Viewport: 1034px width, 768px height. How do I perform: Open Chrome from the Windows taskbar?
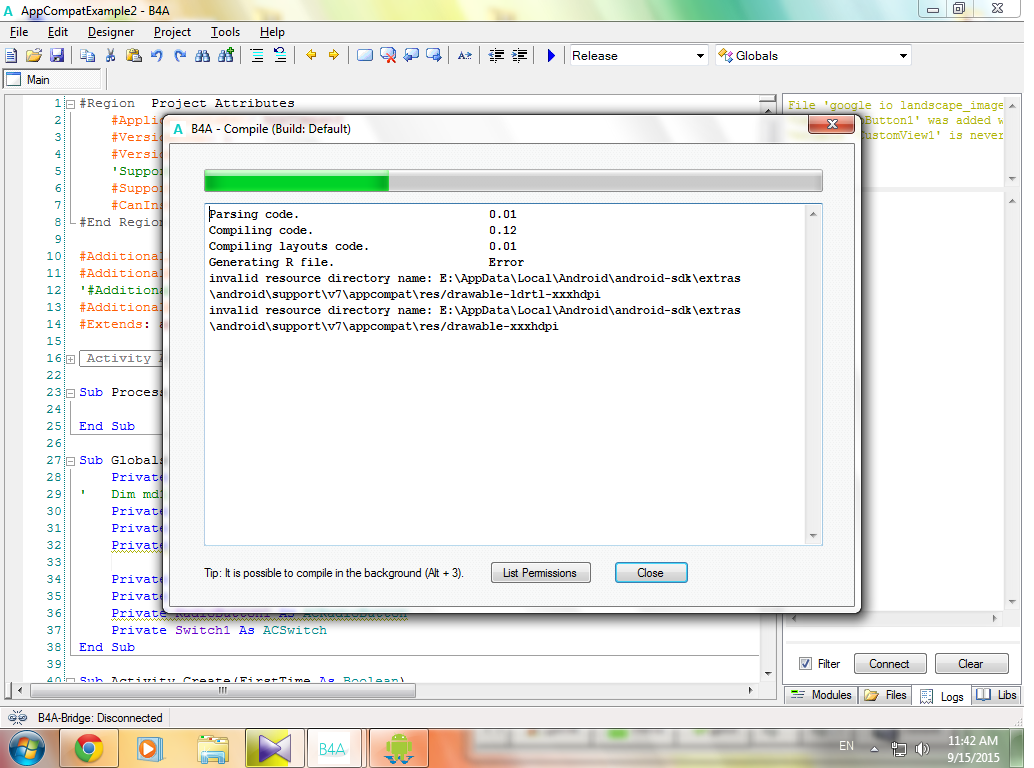tap(89, 747)
